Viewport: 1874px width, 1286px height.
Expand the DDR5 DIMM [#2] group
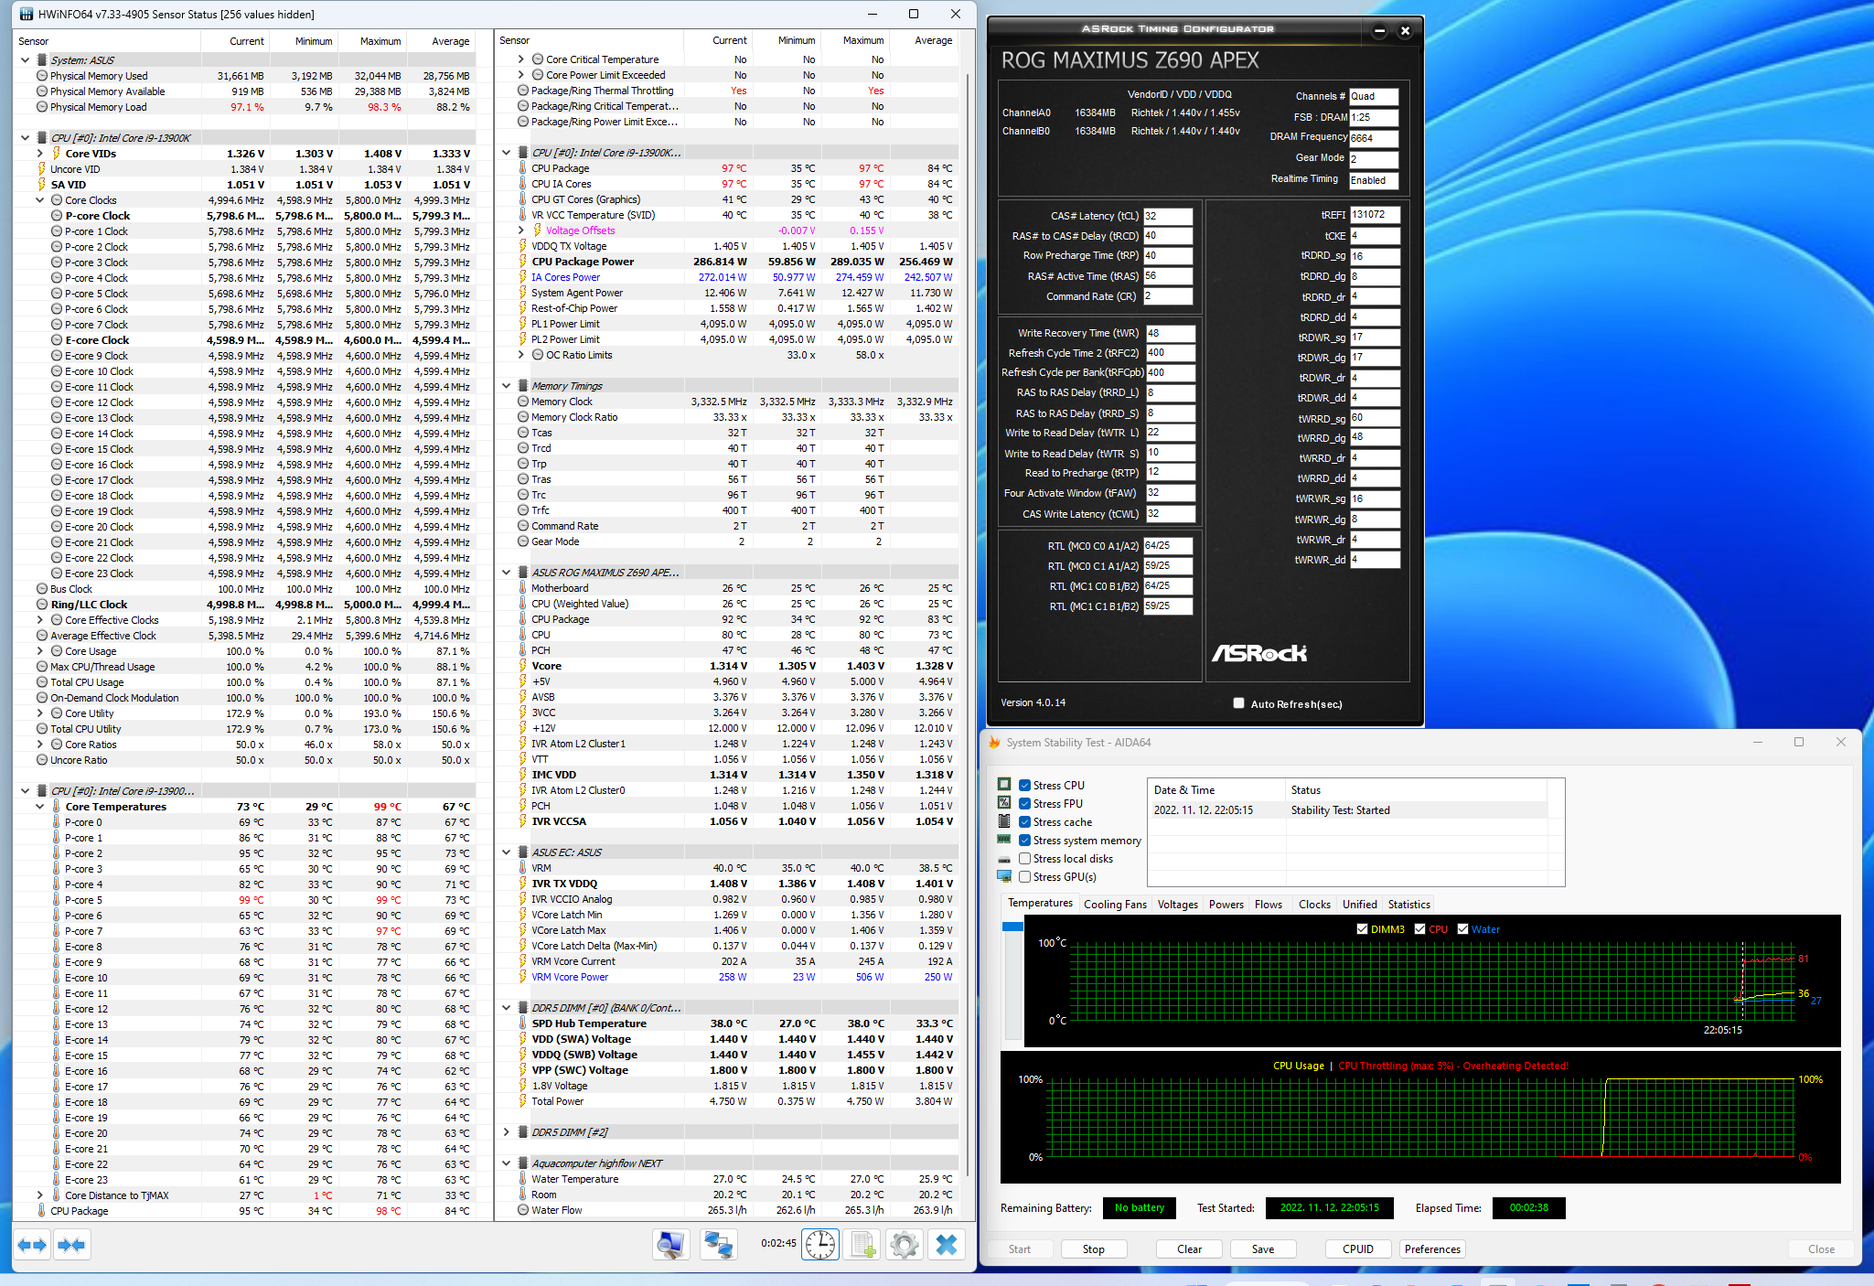tap(506, 1132)
